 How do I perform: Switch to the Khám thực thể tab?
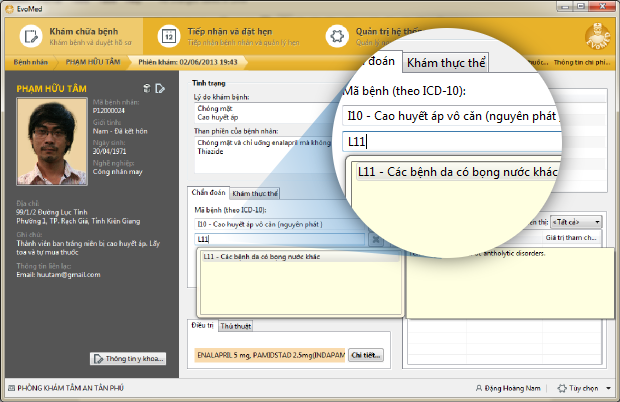pos(255,193)
